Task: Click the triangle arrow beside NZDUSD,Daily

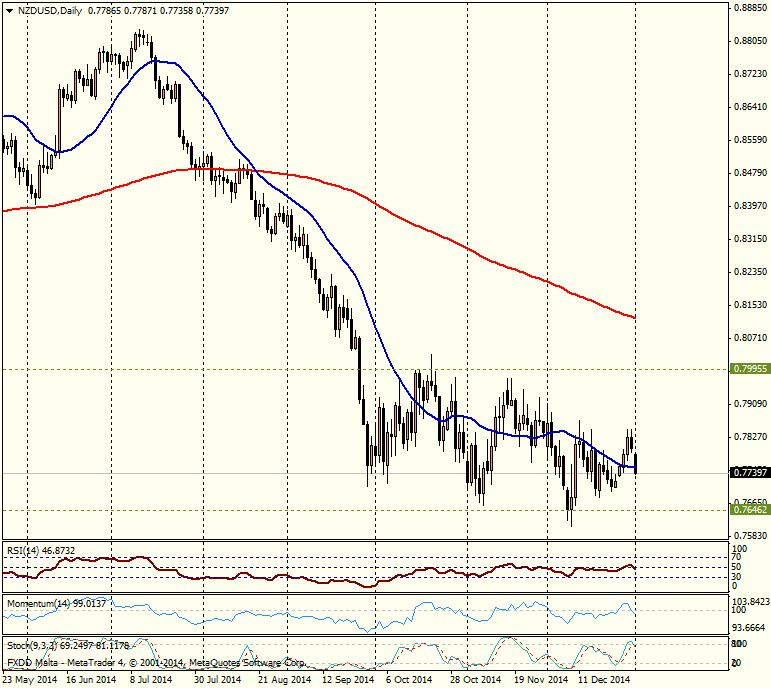Action: [x=9, y=10]
